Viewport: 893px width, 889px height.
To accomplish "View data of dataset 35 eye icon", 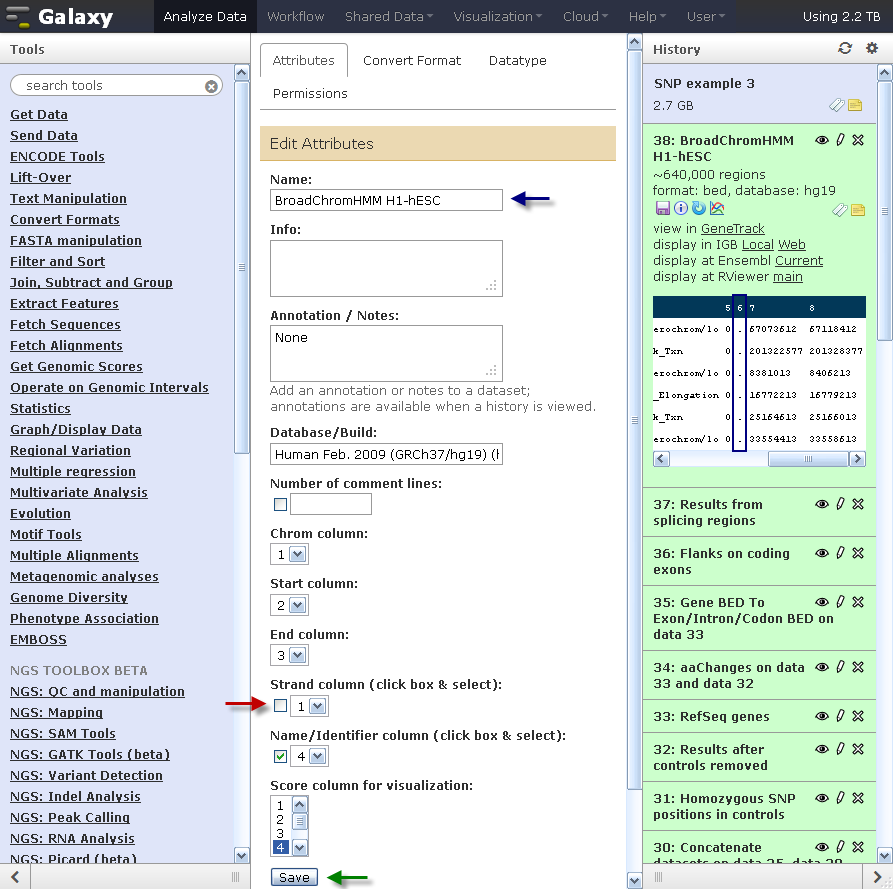I will [x=821, y=601].
